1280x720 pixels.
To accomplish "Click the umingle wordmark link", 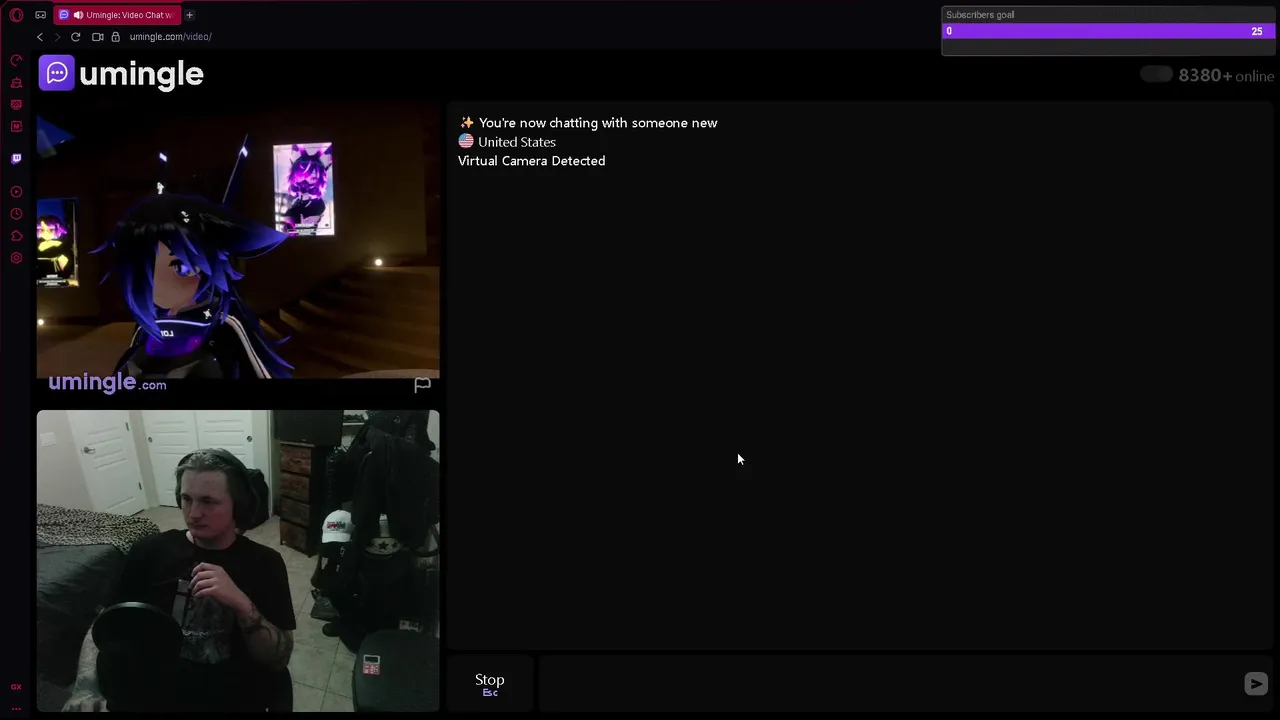I will (141, 74).
